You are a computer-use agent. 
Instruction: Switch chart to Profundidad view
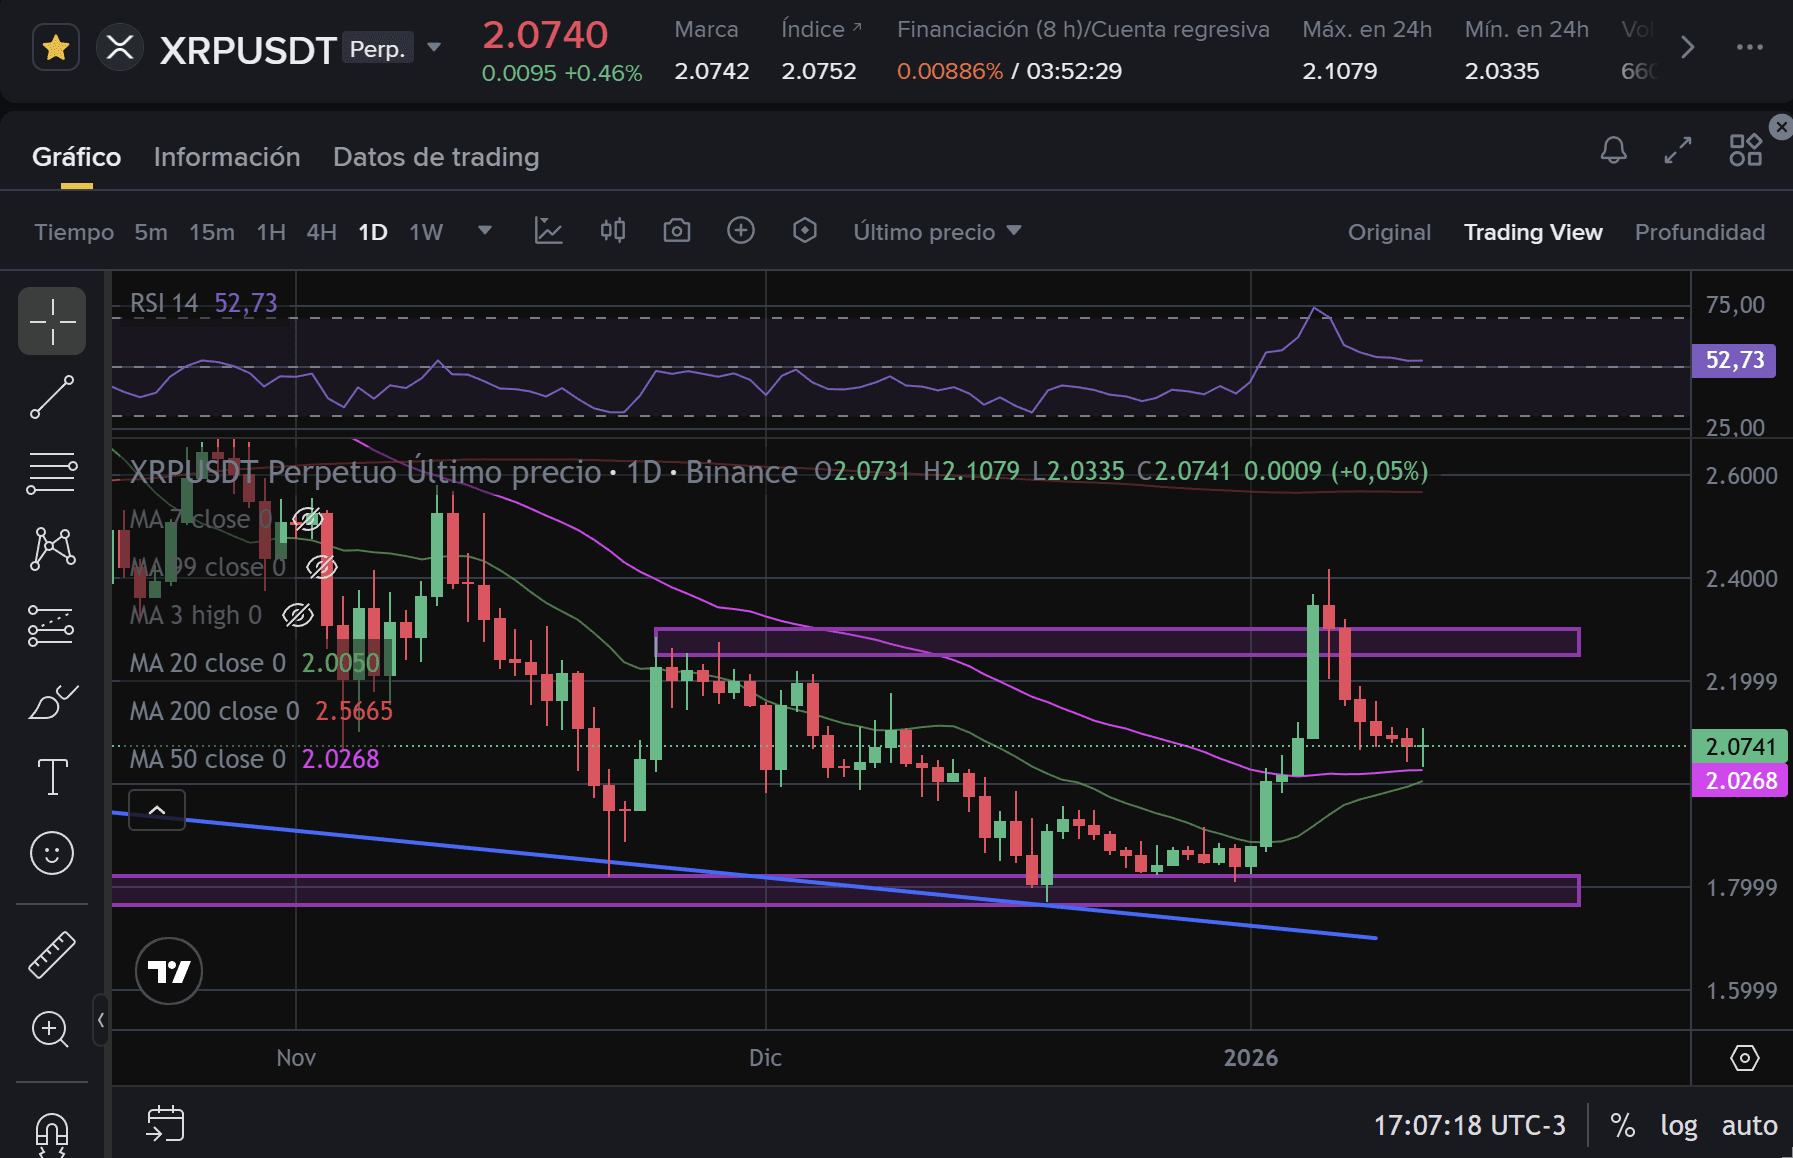coord(1699,232)
